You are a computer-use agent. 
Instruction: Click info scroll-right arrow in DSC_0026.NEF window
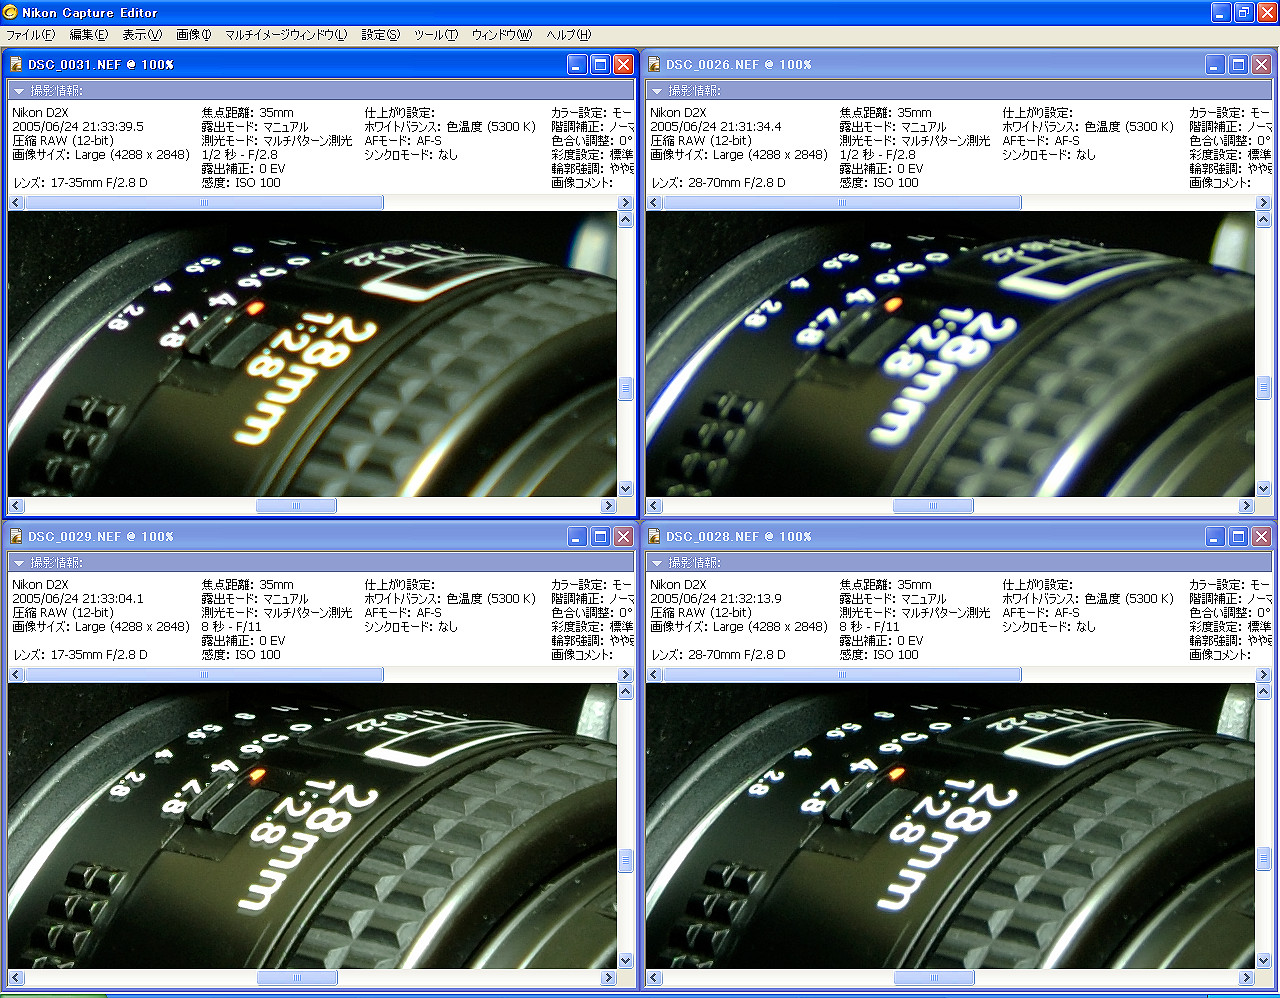coord(1263,203)
